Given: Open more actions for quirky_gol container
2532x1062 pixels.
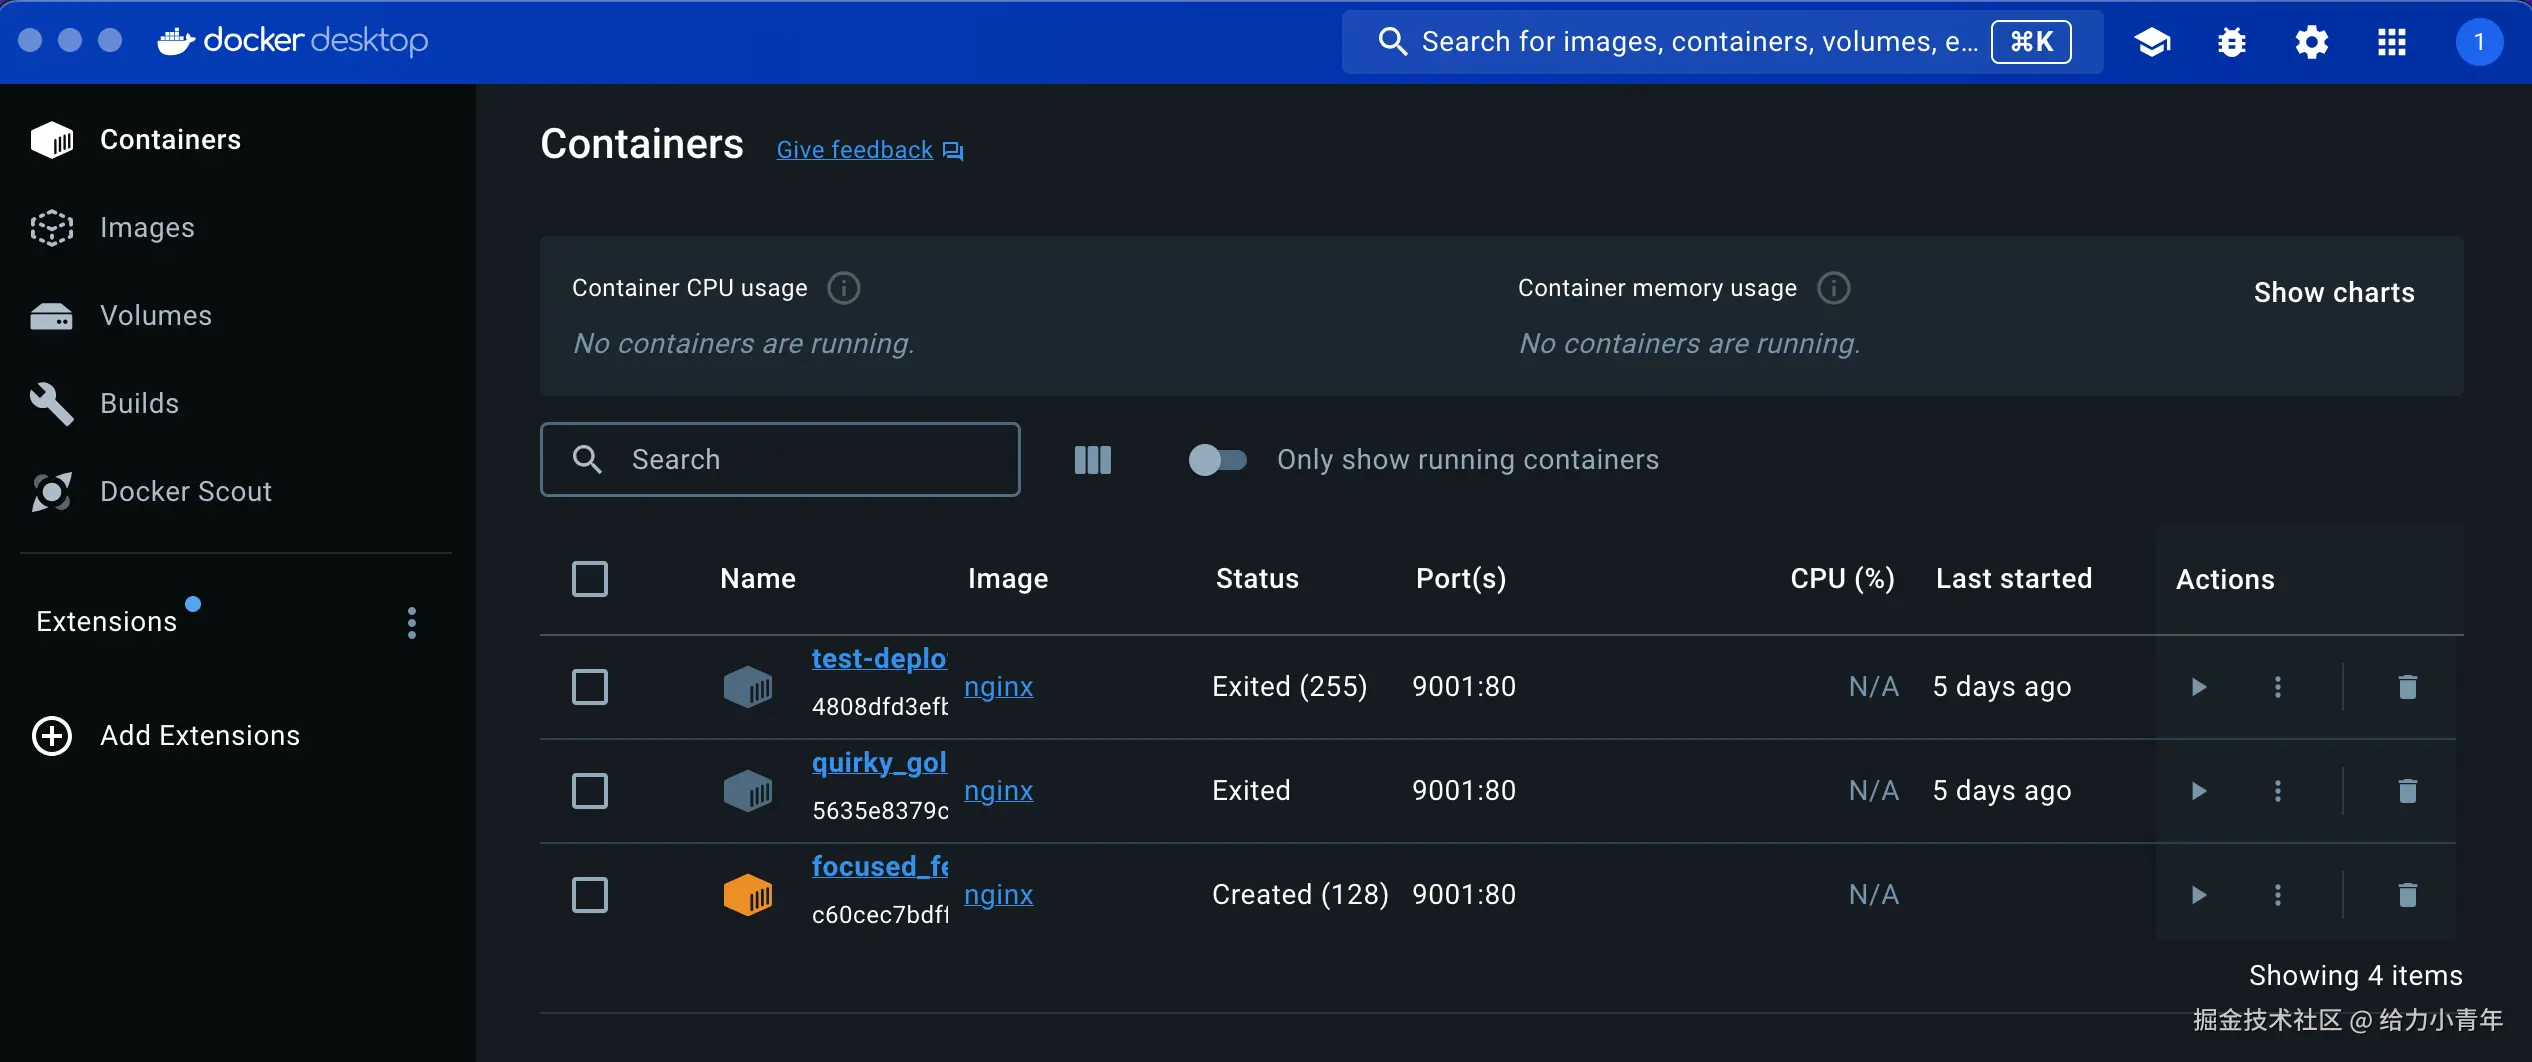Looking at the screenshot, I should [2277, 791].
